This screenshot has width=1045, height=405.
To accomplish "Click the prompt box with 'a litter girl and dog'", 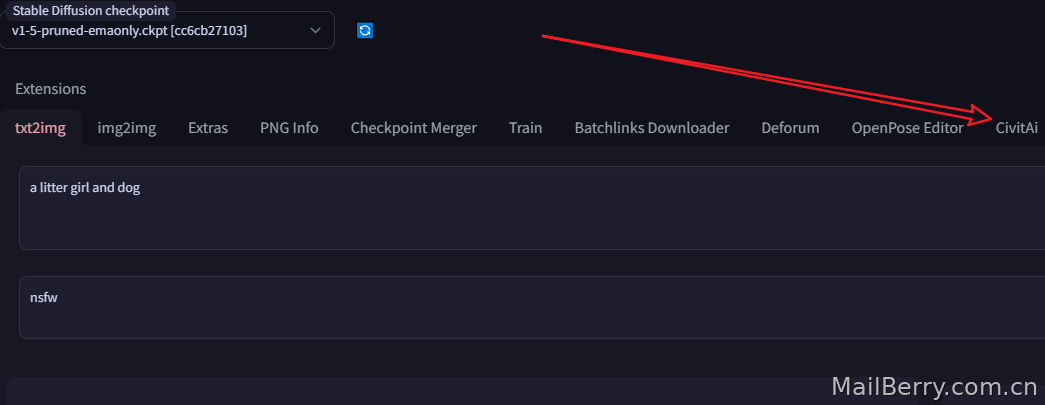I will (x=532, y=208).
